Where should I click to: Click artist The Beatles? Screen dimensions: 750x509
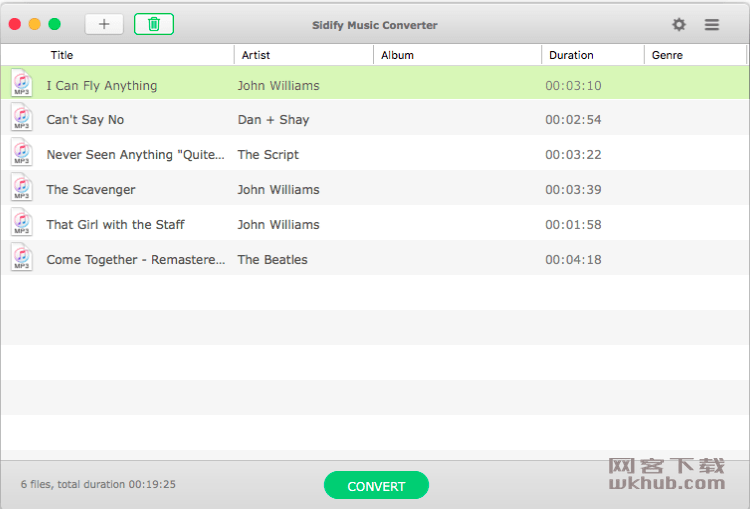(273, 259)
